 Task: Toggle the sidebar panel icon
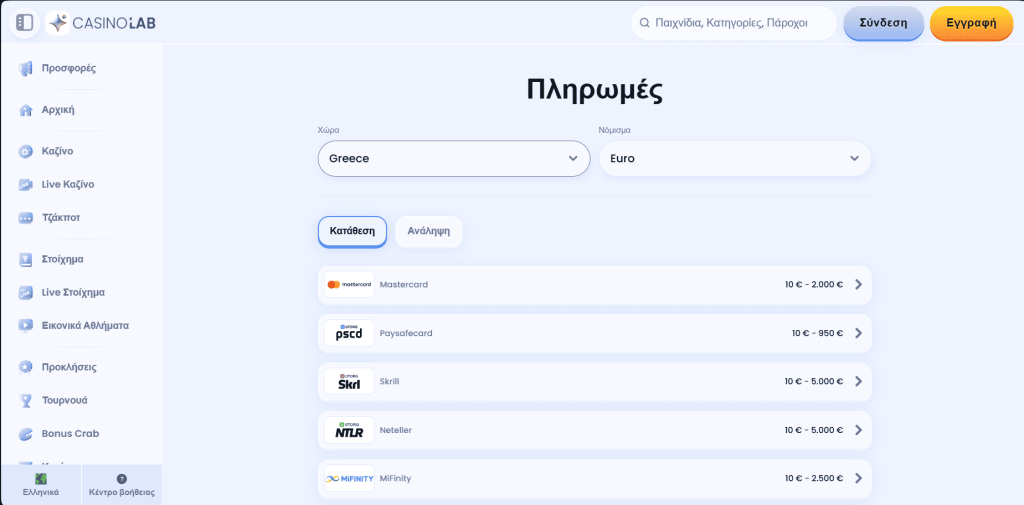coord(24,23)
